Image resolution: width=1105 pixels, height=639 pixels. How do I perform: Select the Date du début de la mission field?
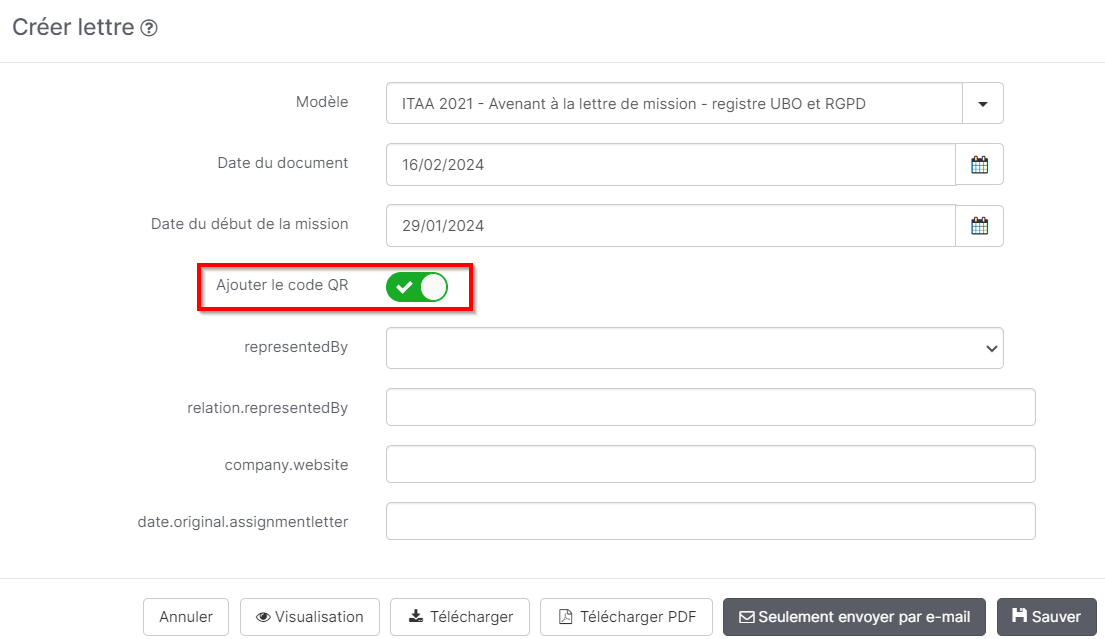click(670, 225)
